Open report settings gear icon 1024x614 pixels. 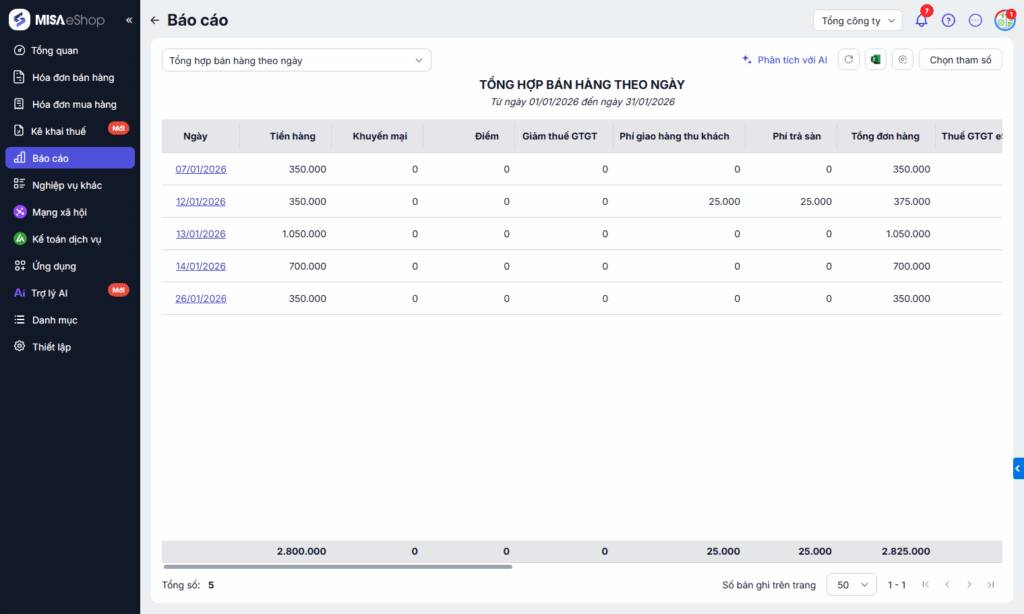[902, 60]
